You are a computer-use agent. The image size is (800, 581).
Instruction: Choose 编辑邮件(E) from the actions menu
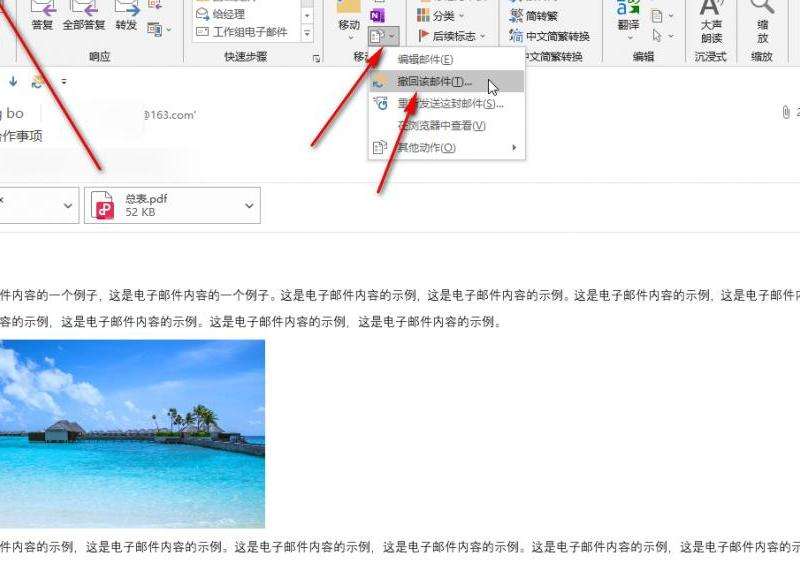[x=446, y=59]
